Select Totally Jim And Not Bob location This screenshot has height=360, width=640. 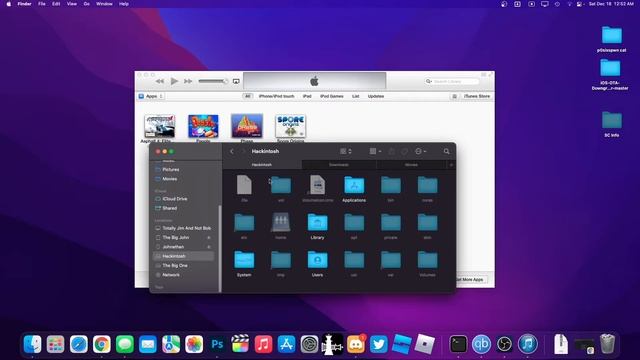187,228
